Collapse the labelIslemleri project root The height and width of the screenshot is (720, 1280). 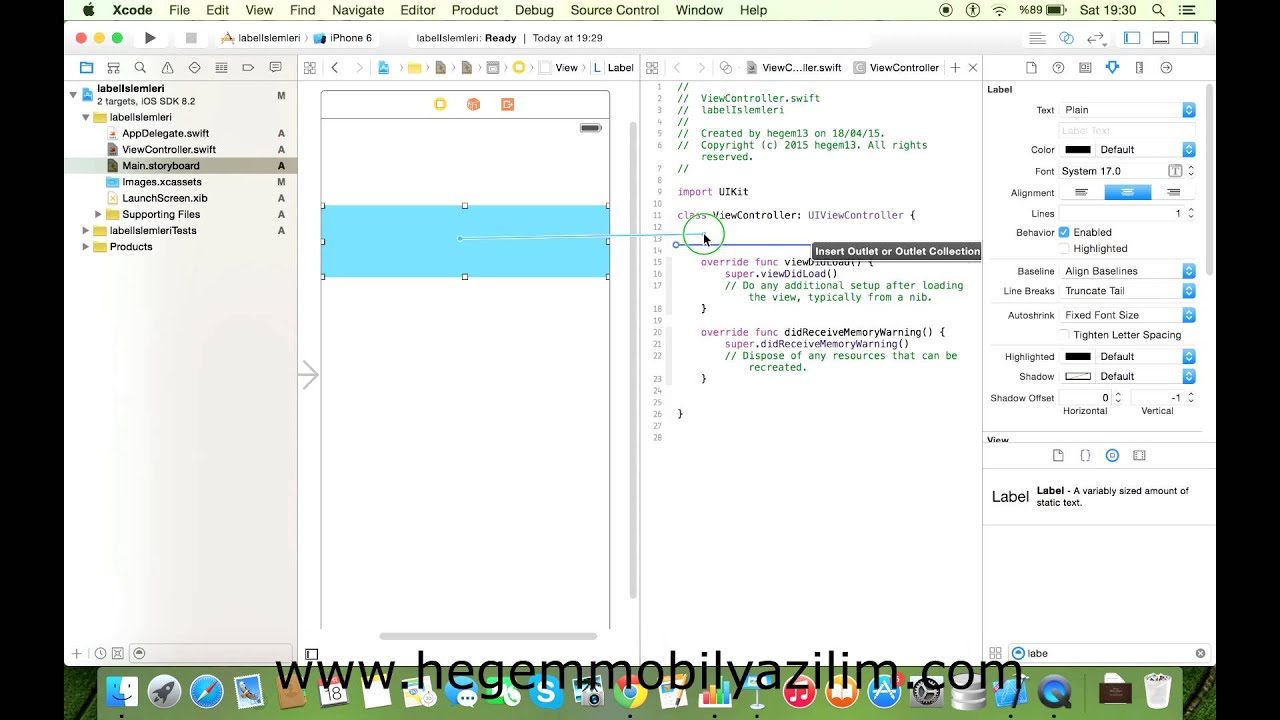[x=73, y=95]
